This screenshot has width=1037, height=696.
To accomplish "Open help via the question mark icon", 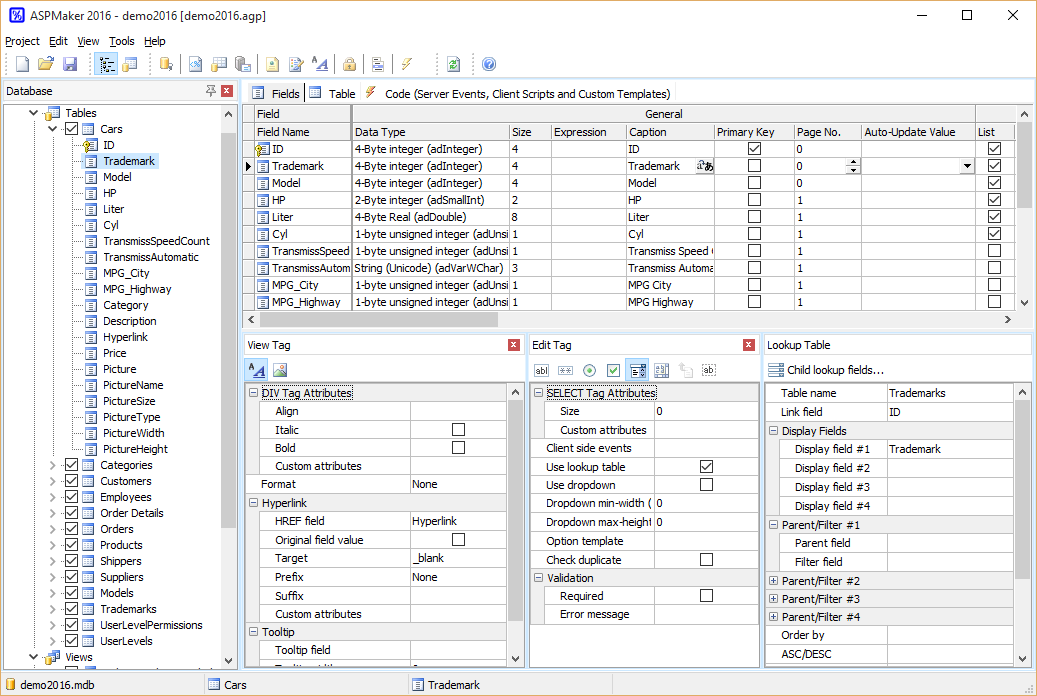I will (x=489, y=64).
